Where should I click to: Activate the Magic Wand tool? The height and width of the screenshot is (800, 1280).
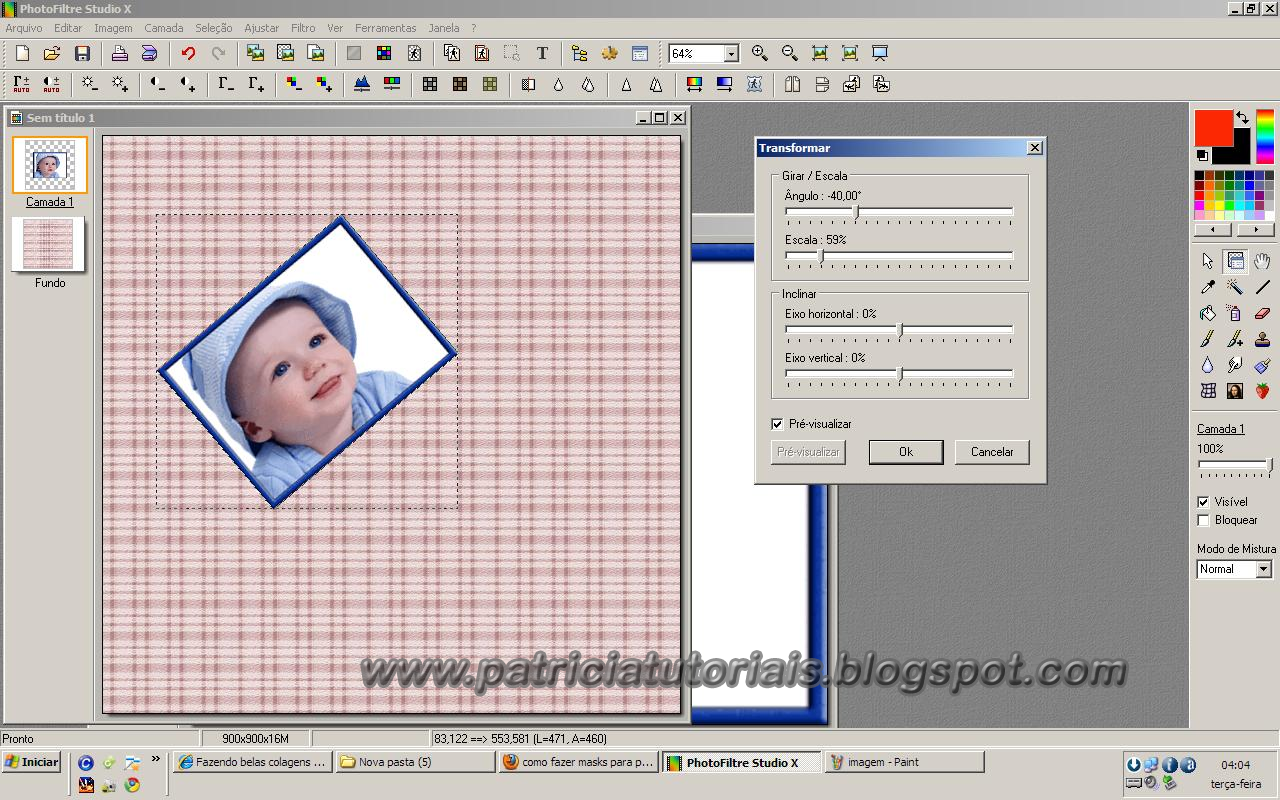pyautogui.click(x=1233, y=287)
